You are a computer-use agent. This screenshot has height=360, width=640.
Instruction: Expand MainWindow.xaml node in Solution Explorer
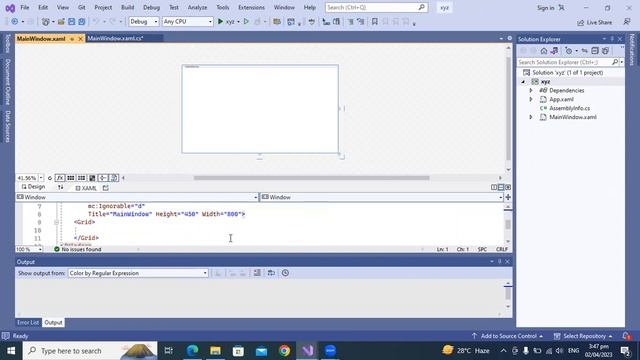tap(531, 117)
